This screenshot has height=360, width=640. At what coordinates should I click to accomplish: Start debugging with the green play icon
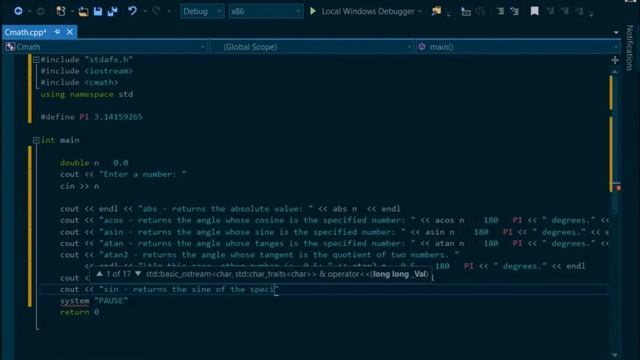(313, 11)
